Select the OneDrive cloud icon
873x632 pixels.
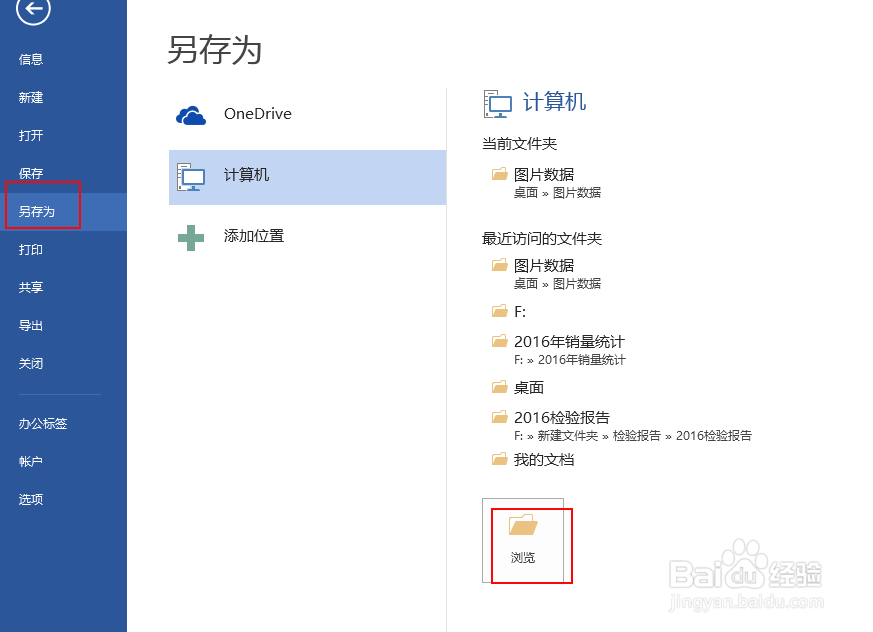[x=191, y=115]
